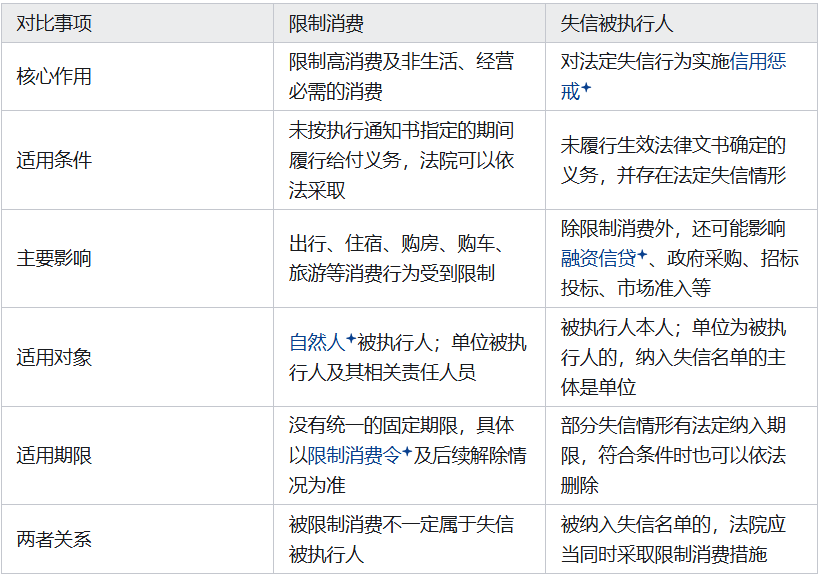The height and width of the screenshot is (576, 820).
Task: Open the 限制消费令 link
Action: pos(354,455)
